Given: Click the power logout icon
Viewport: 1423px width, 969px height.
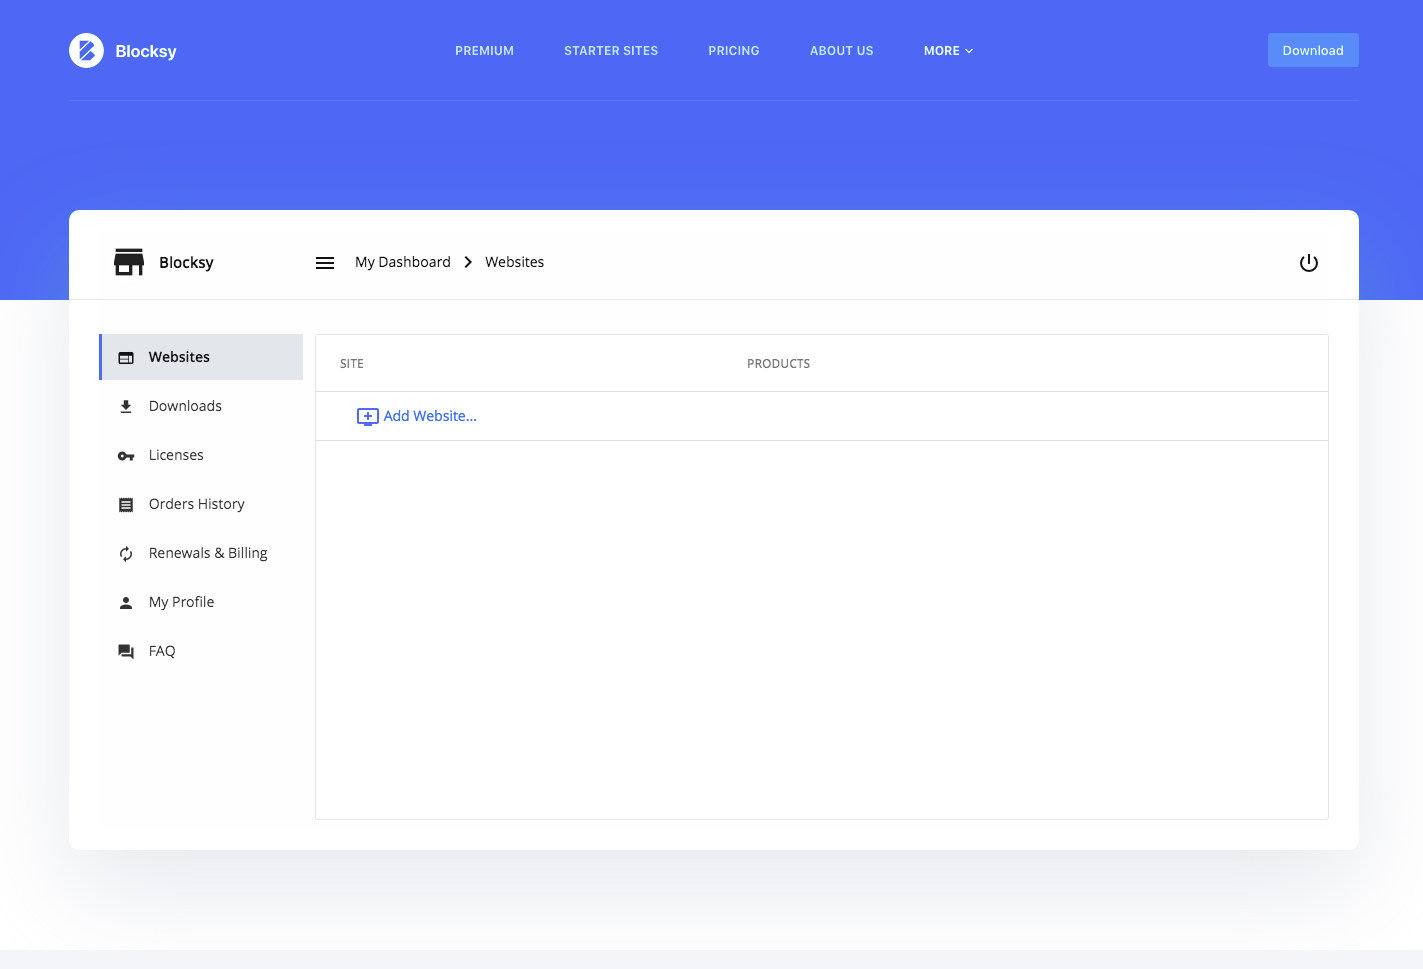Looking at the screenshot, I should (1308, 263).
